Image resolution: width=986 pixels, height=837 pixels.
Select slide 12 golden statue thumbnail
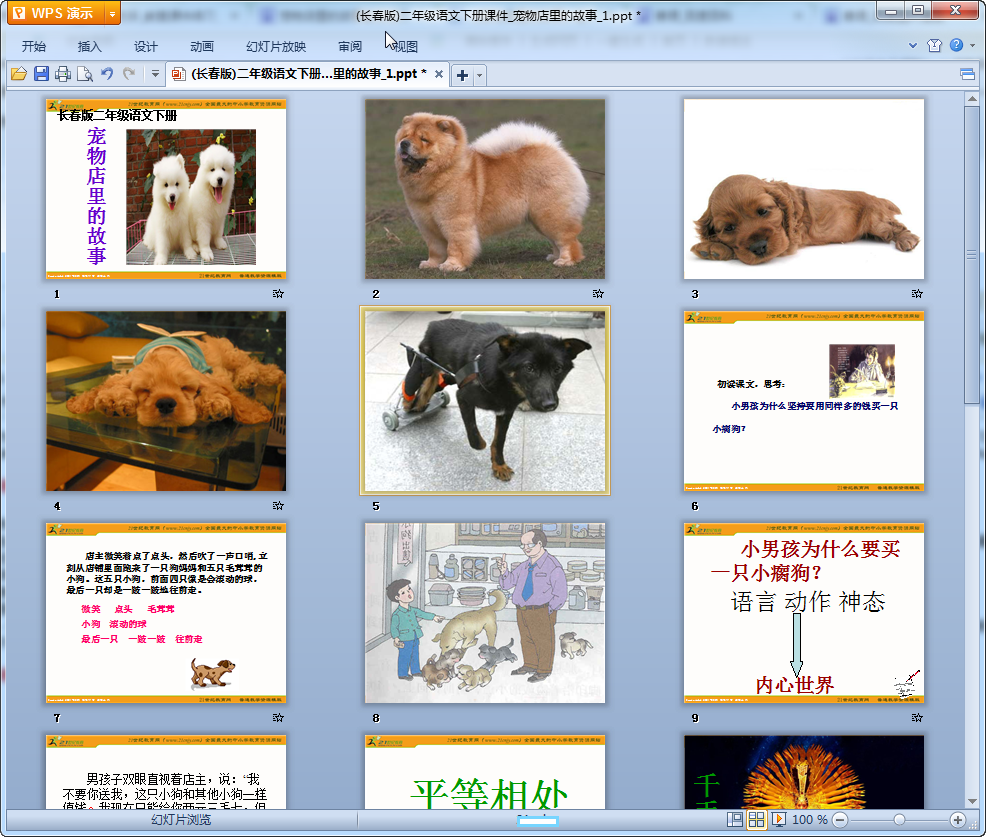coord(804,772)
